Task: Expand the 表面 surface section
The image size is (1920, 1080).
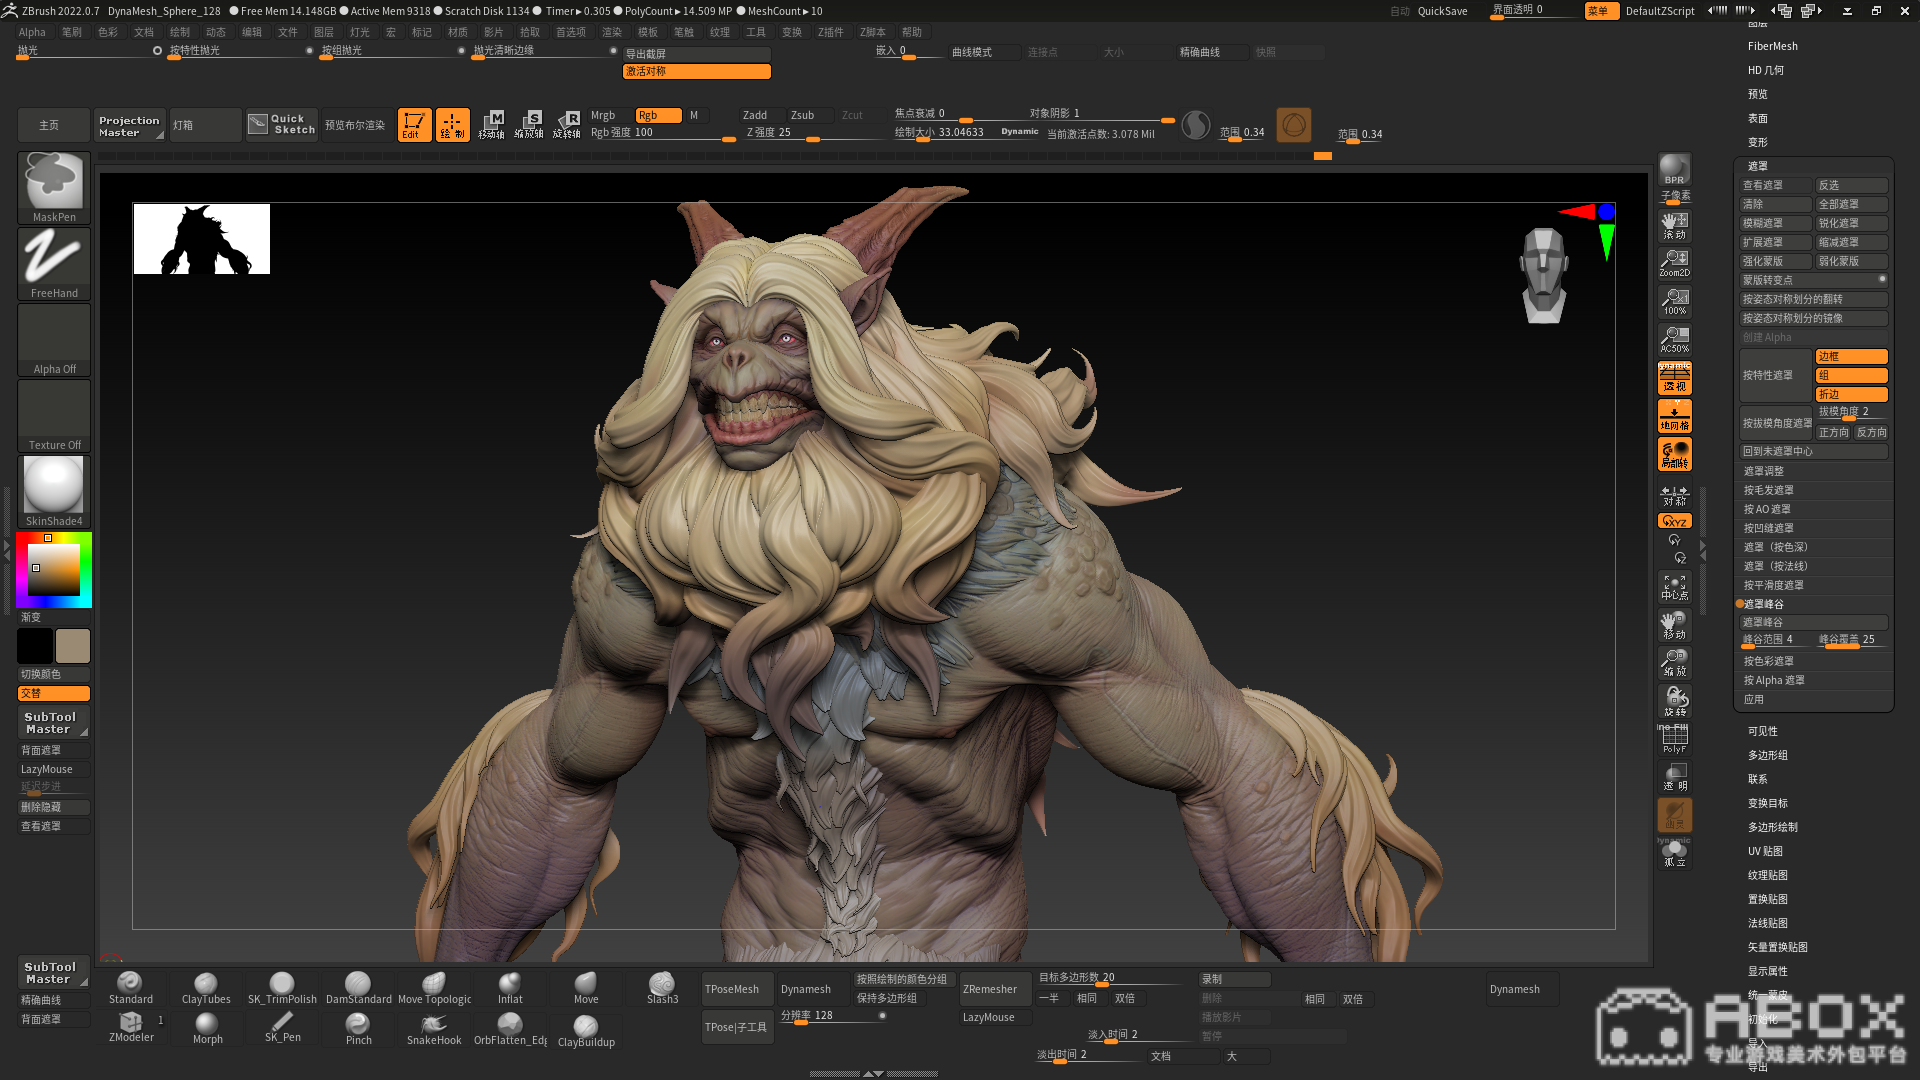Action: tap(1757, 119)
